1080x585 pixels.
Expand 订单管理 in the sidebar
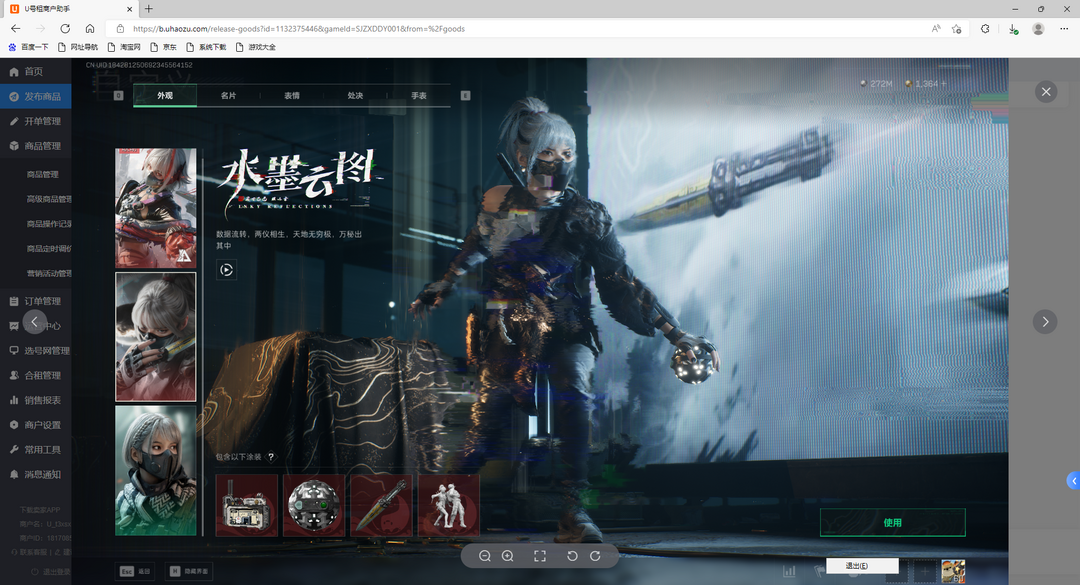click(x=42, y=301)
